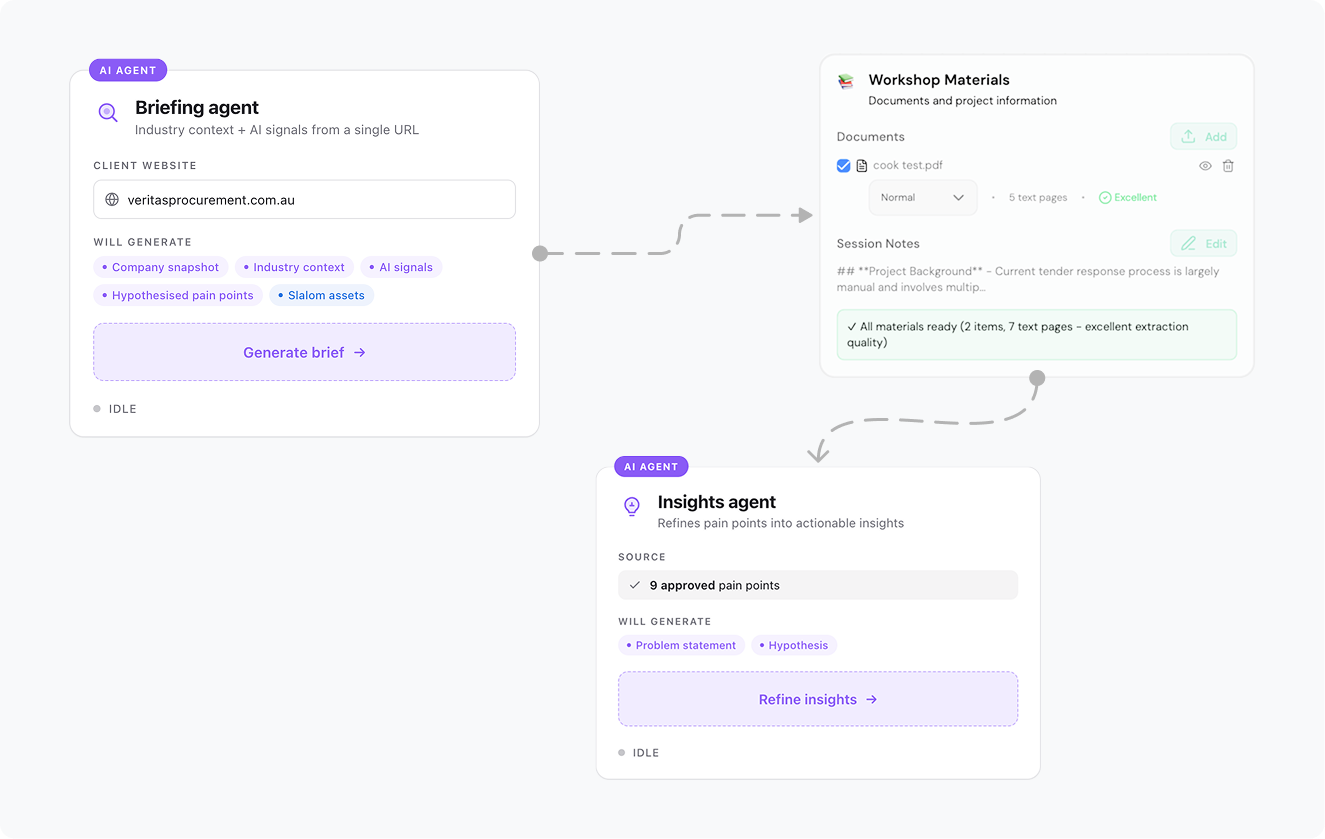Click the cook test.pdf file icon
The image size is (1325, 839).
coord(862,166)
